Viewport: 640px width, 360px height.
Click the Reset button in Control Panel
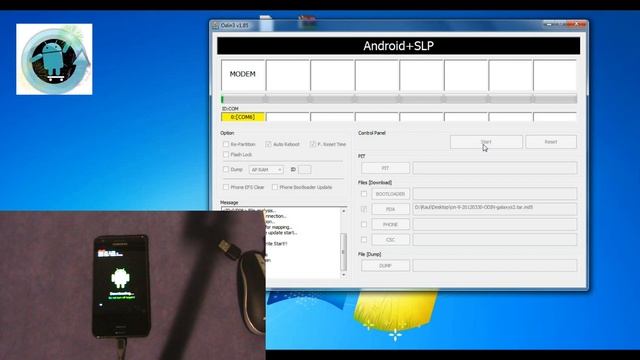[x=551, y=142]
